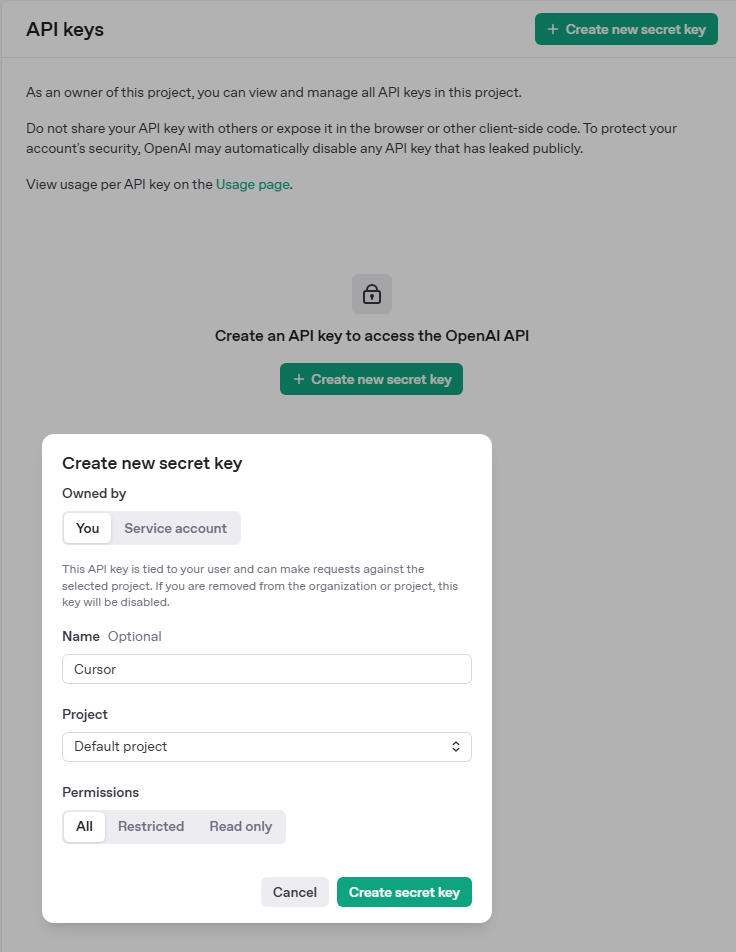This screenshot has width=736, height=952.
Task: Select the "You" ownership option
Action: click(x=88, y=528)
